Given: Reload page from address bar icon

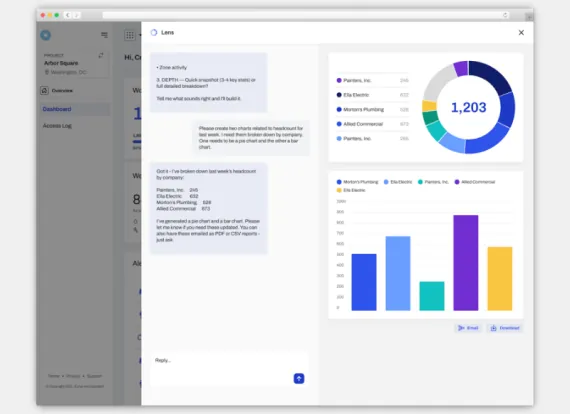Looking at the screenshot, I should coord(505,15).
